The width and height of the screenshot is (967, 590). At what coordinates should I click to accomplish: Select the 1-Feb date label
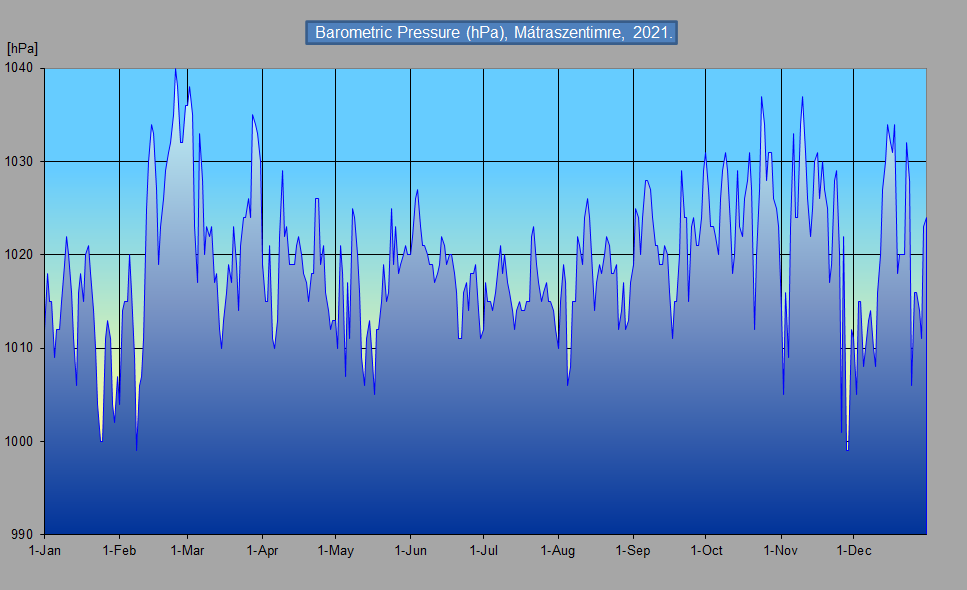click(x=119, y=550)
